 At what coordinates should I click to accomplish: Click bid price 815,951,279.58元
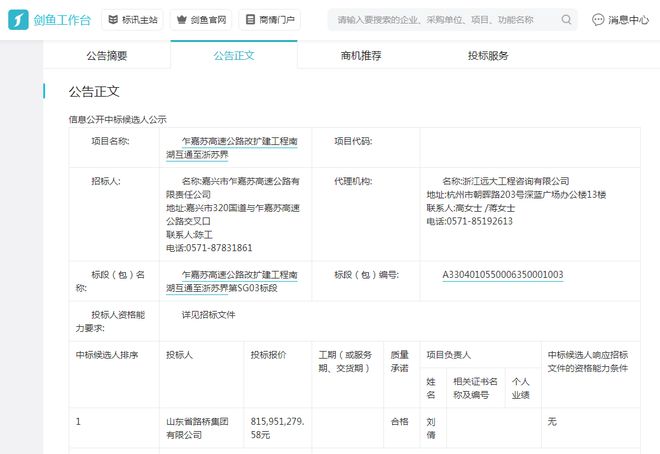(277, 428)
